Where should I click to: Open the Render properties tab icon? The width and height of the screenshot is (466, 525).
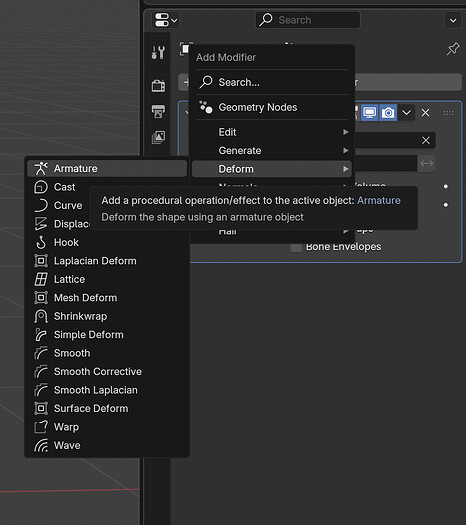click(x=158, y=86)
